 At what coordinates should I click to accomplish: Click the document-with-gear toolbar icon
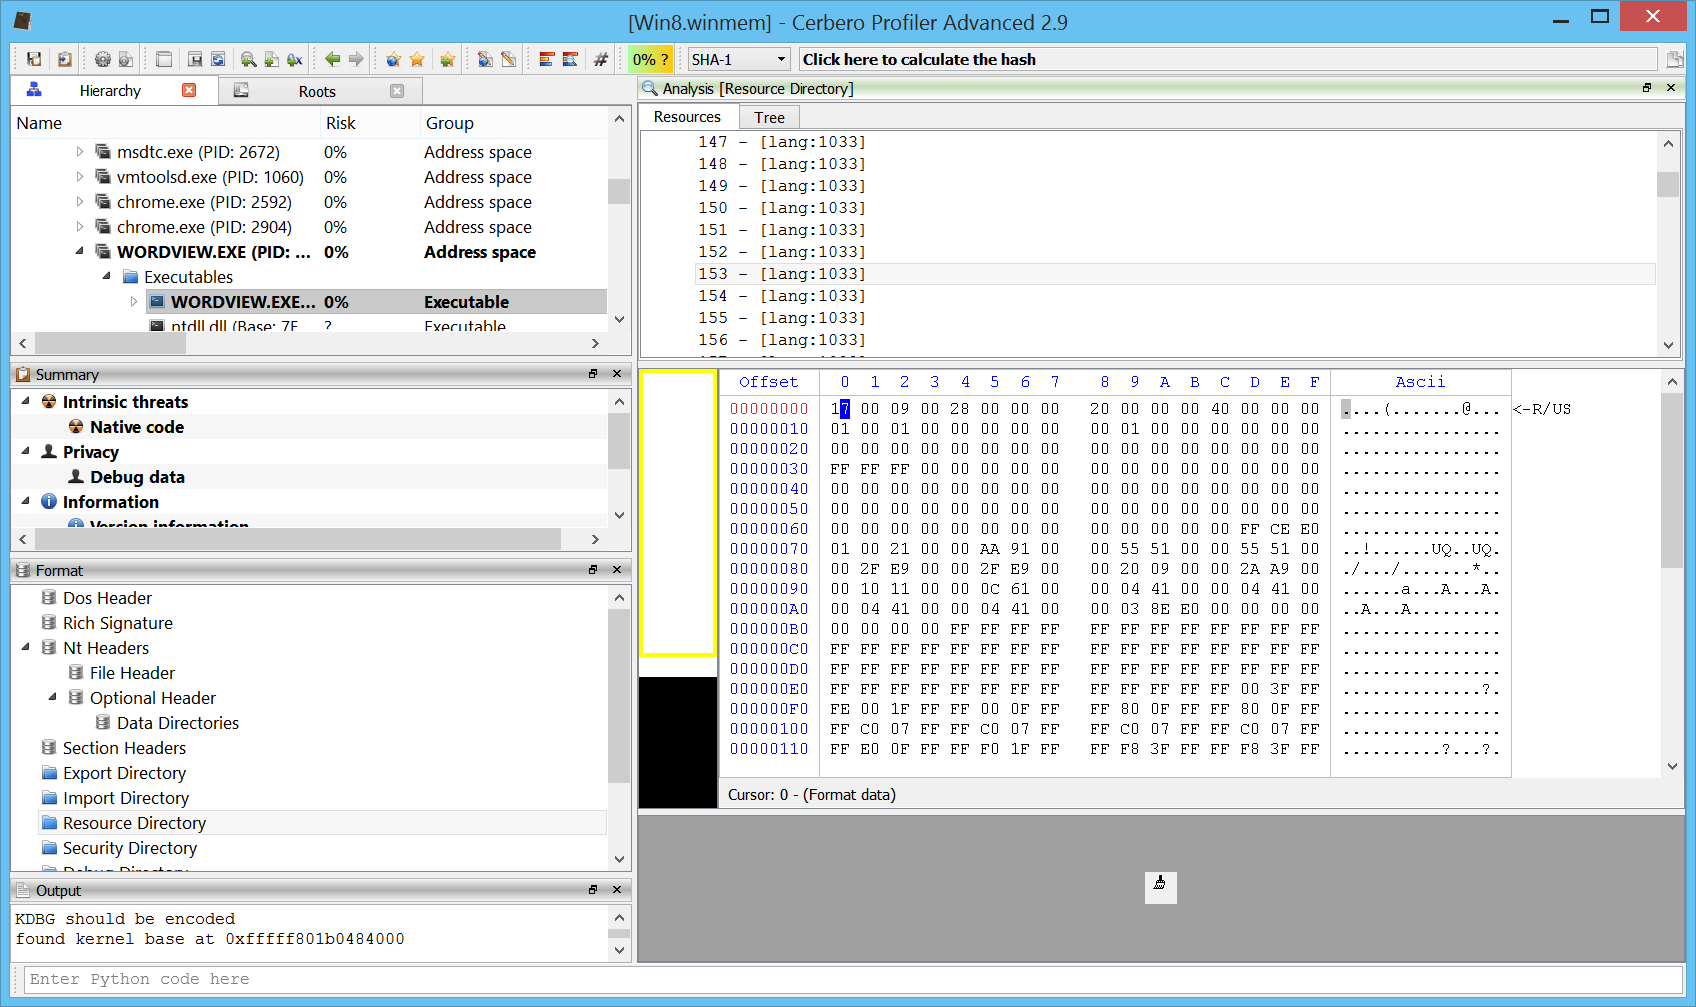(x=126, y=59)
